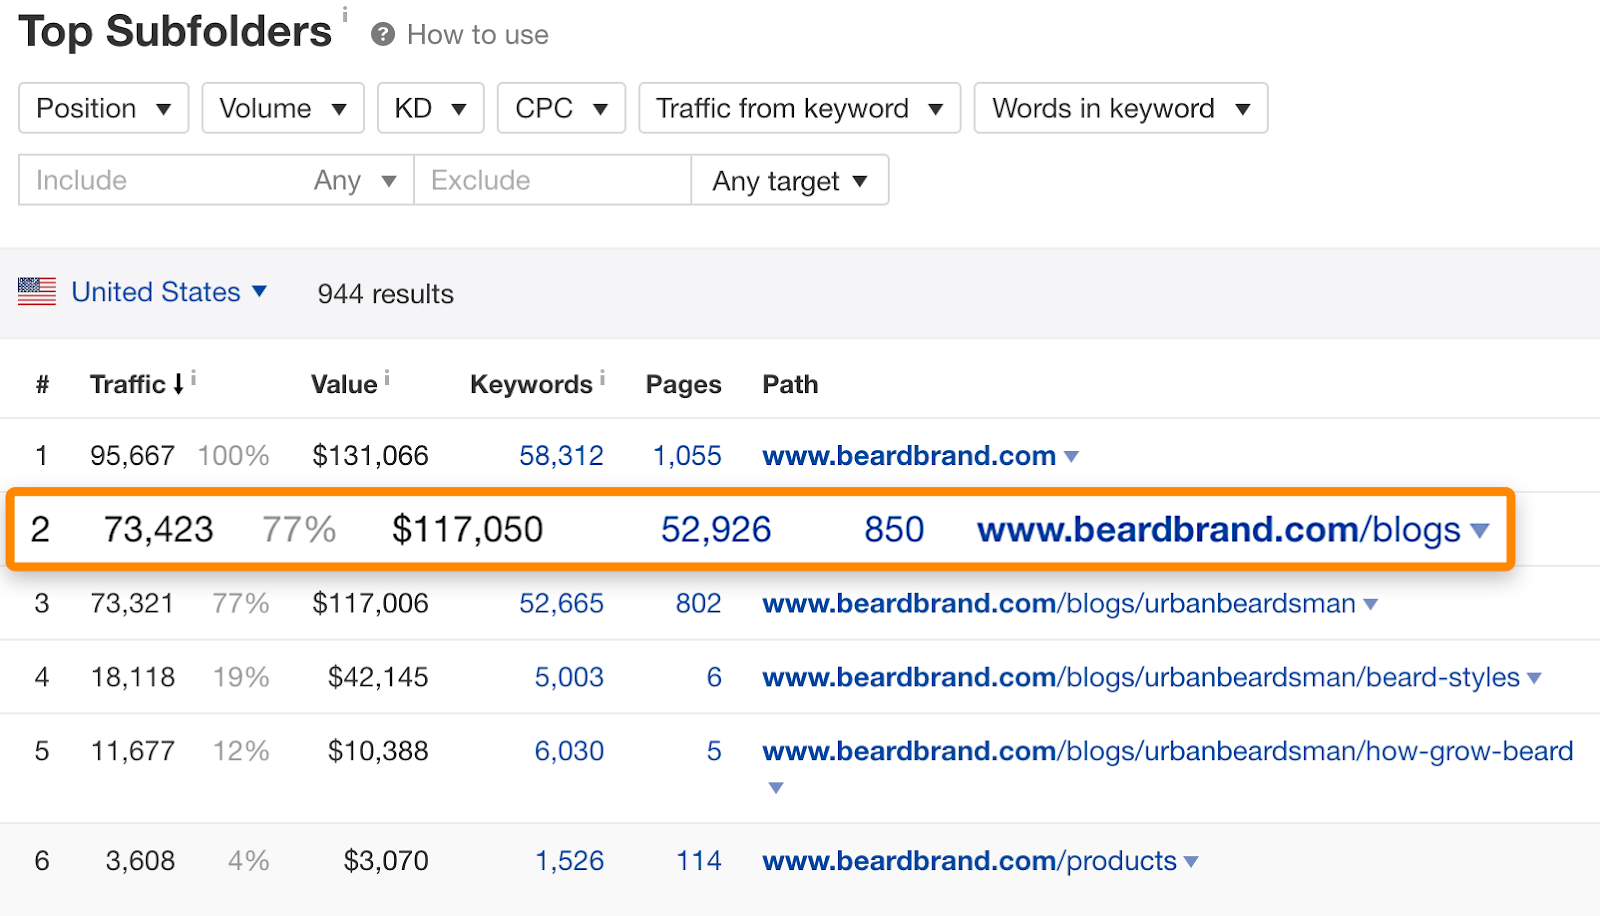This screenshot has width=1600, height=916.
Task: Click the 944 results text
Action: point(385,294)
